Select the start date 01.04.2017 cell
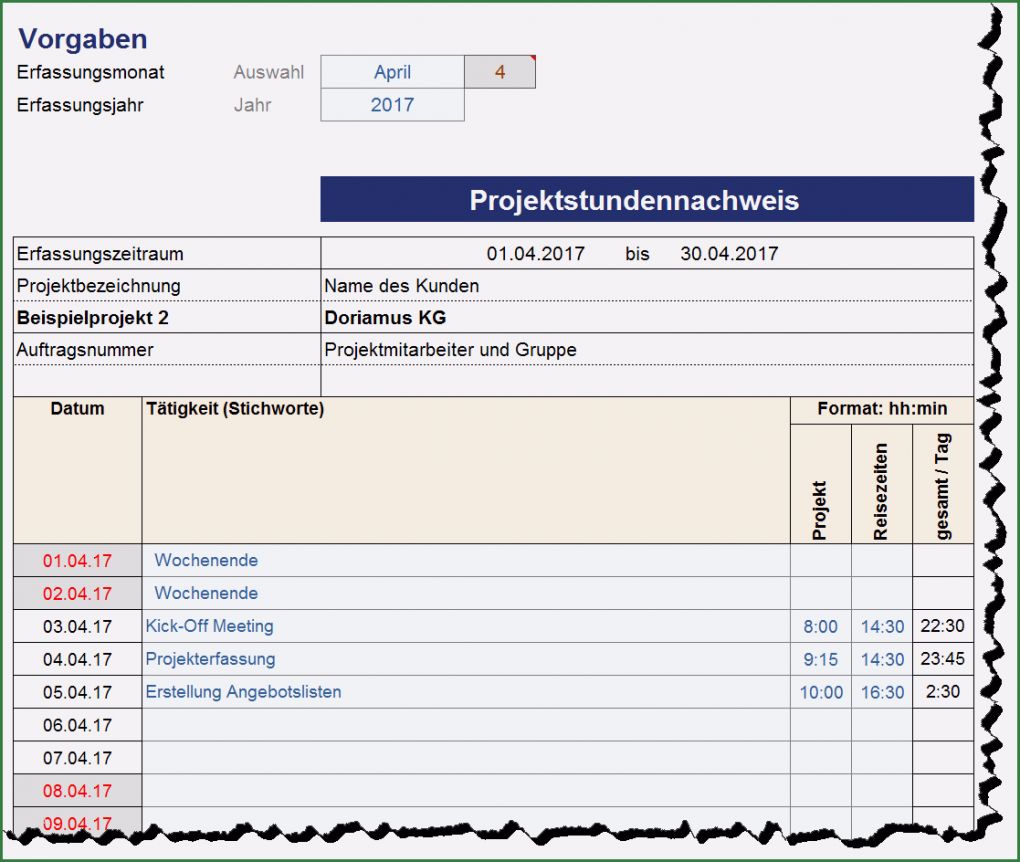 pos(535,254)
